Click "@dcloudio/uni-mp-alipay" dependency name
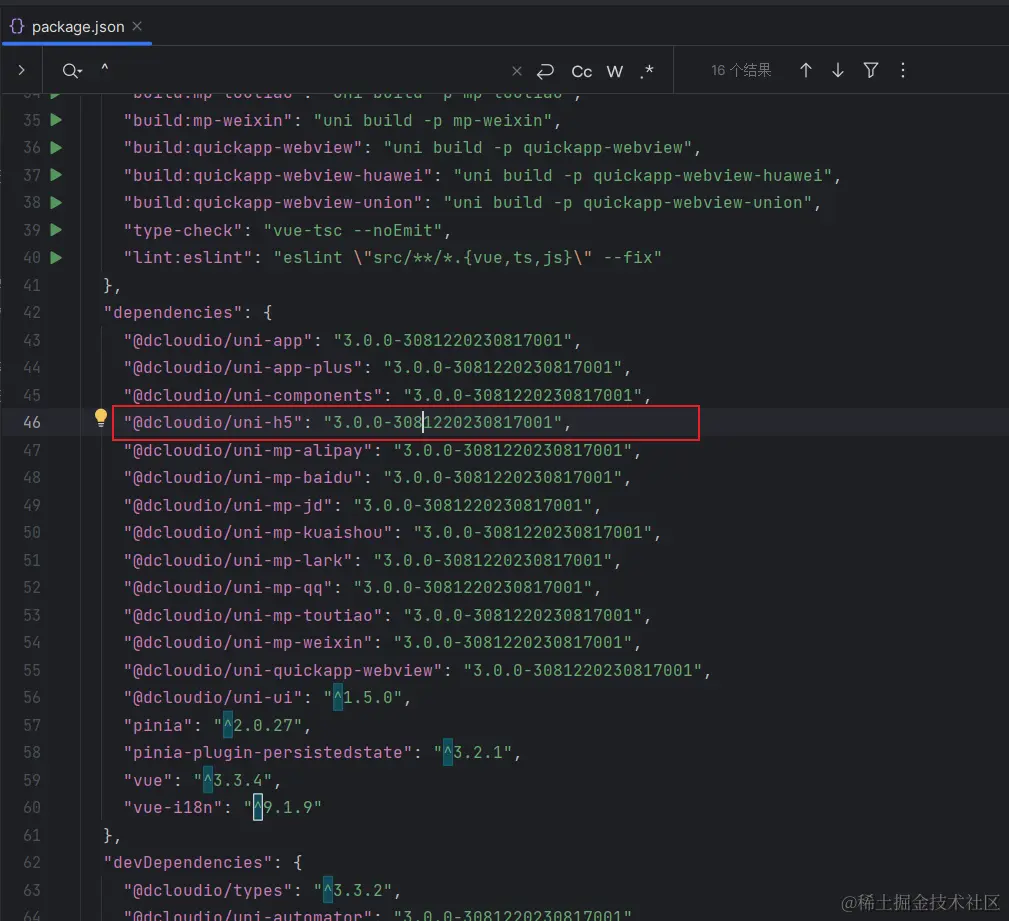1009x921 pixels. tap(248, 450)
